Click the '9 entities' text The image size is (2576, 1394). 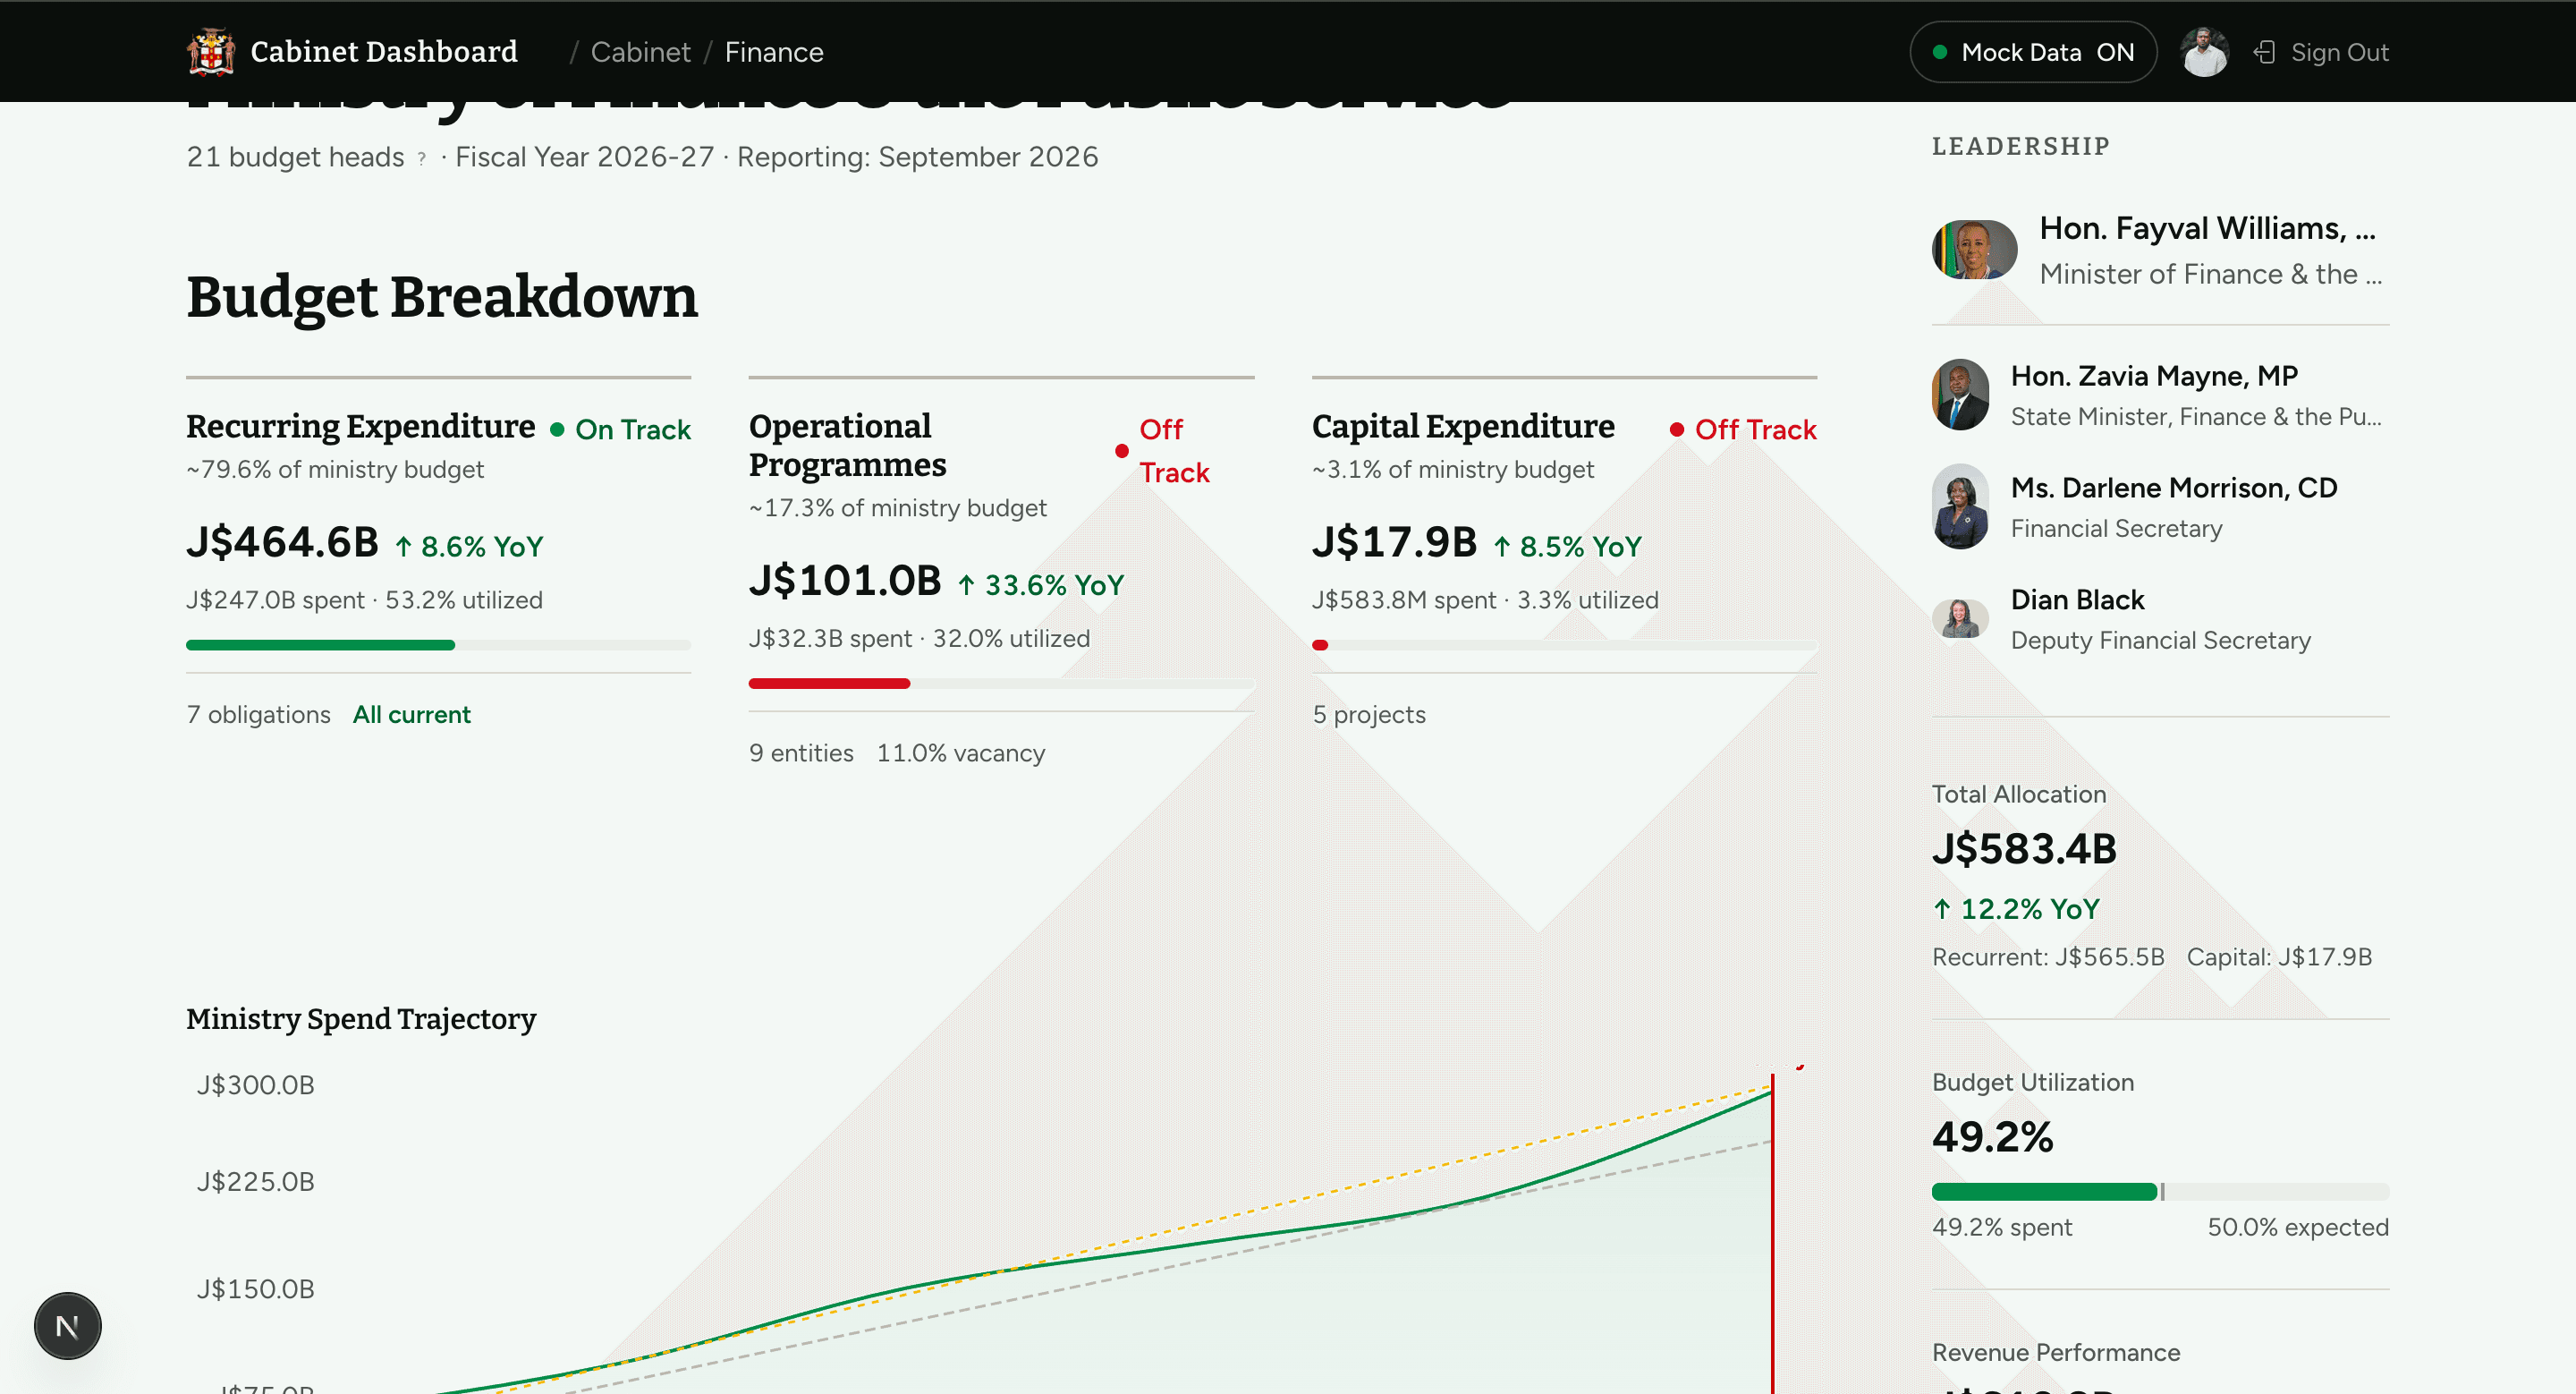pos(801,753)
